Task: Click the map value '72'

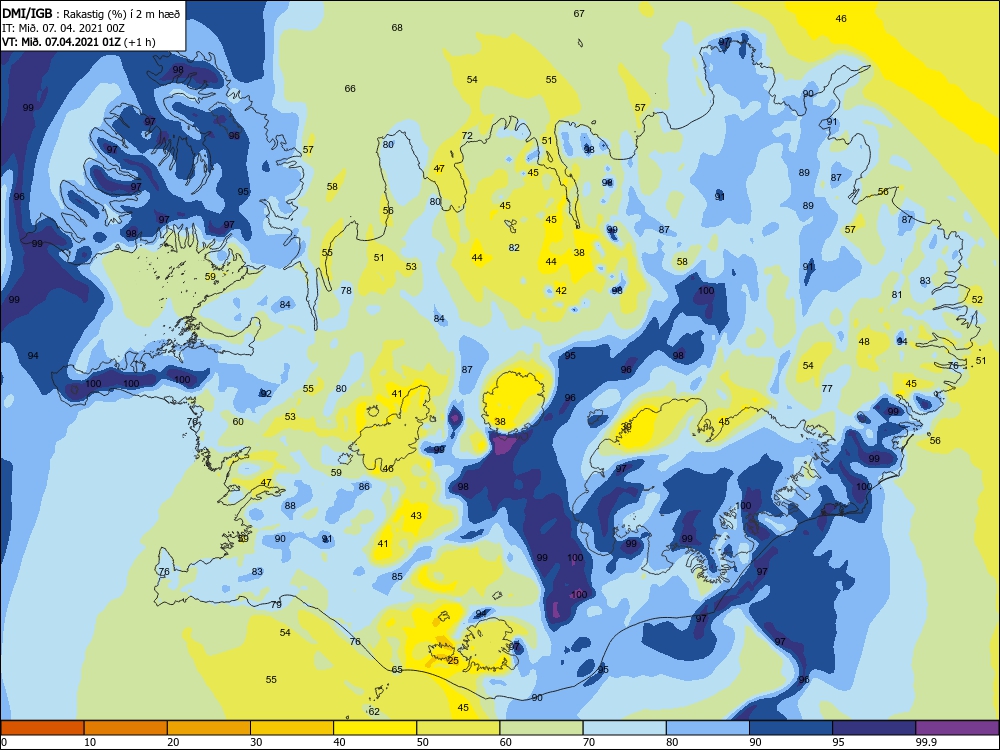Action: pos(467,135)
